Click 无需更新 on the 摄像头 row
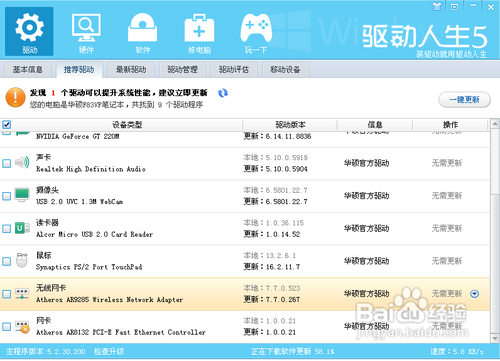Image resolution: width=500 pixels, height=361 pixels. tap(447, 196)
